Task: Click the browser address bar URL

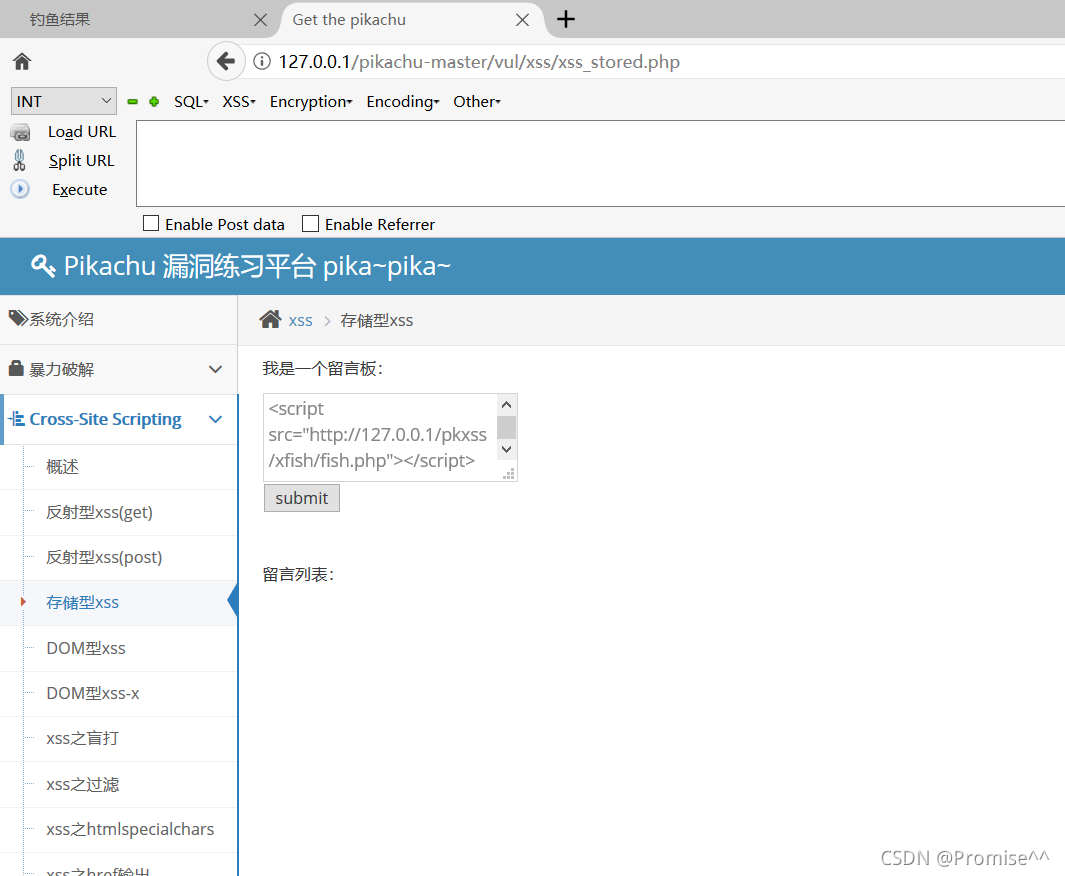Action: click(479, 62)
